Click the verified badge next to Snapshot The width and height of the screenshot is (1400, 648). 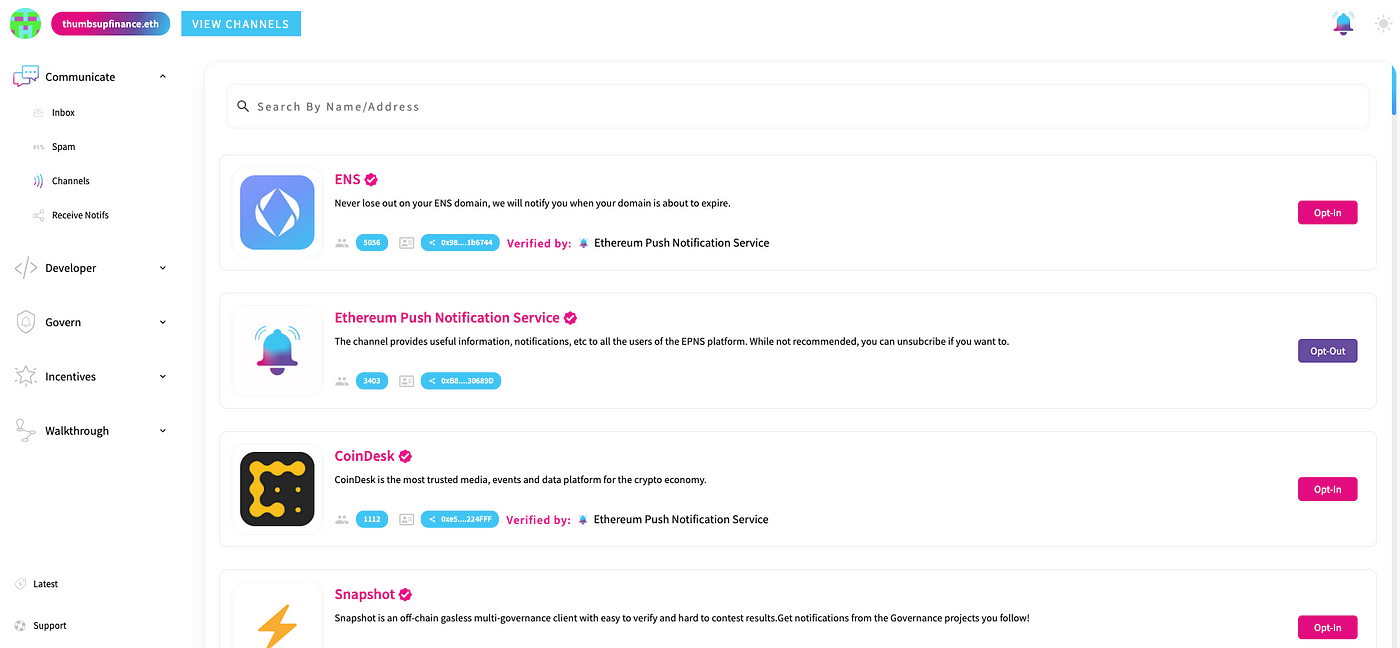click(x=405, y=594)
